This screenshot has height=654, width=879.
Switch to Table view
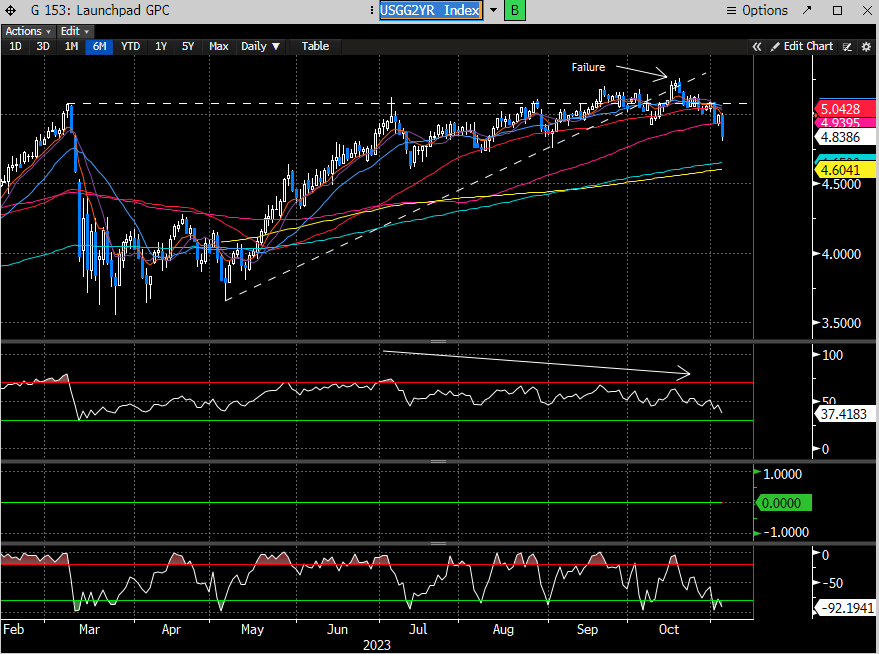pos(315,46)
